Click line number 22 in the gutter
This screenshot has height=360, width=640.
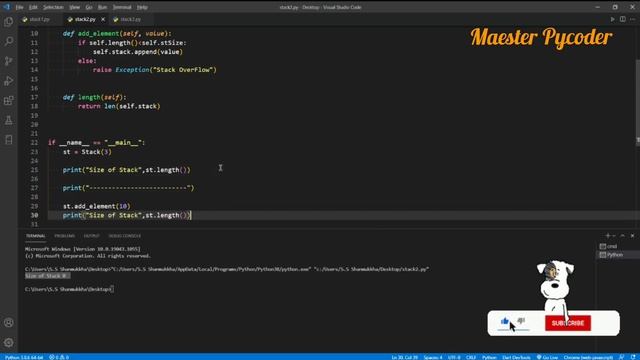click(34, 143)
